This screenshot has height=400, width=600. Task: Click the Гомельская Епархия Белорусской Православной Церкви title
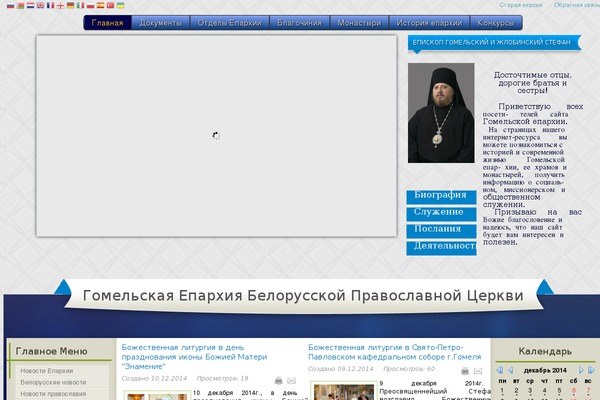point(303,296)
